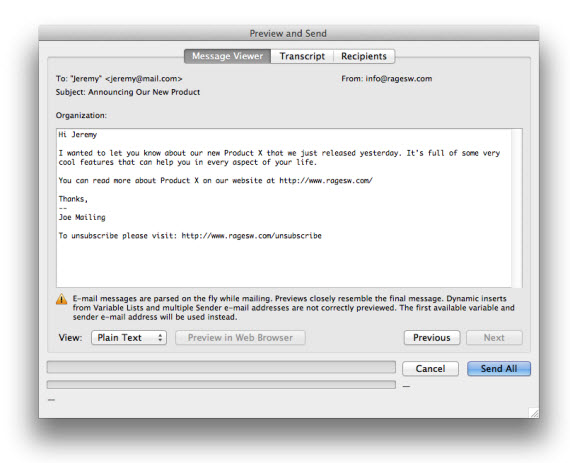Cancel the mailing
The width and height of the screenshot is (570, 463).
point(430,369)
